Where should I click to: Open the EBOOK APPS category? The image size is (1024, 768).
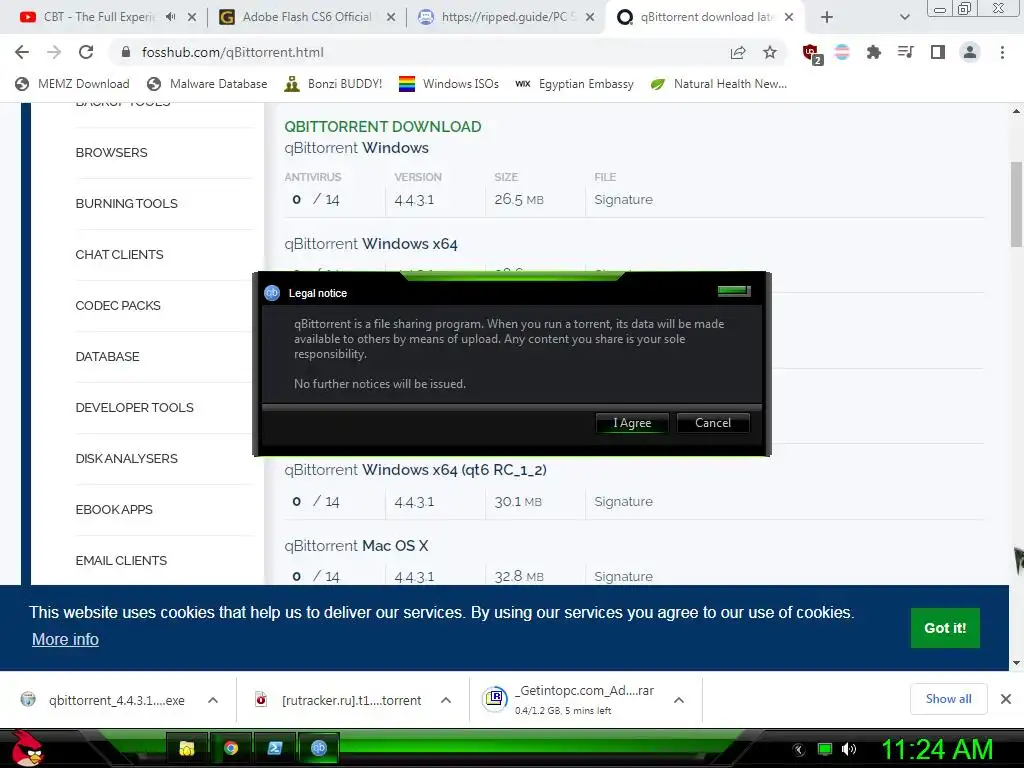pyautogui.click(x=114, y=509)
